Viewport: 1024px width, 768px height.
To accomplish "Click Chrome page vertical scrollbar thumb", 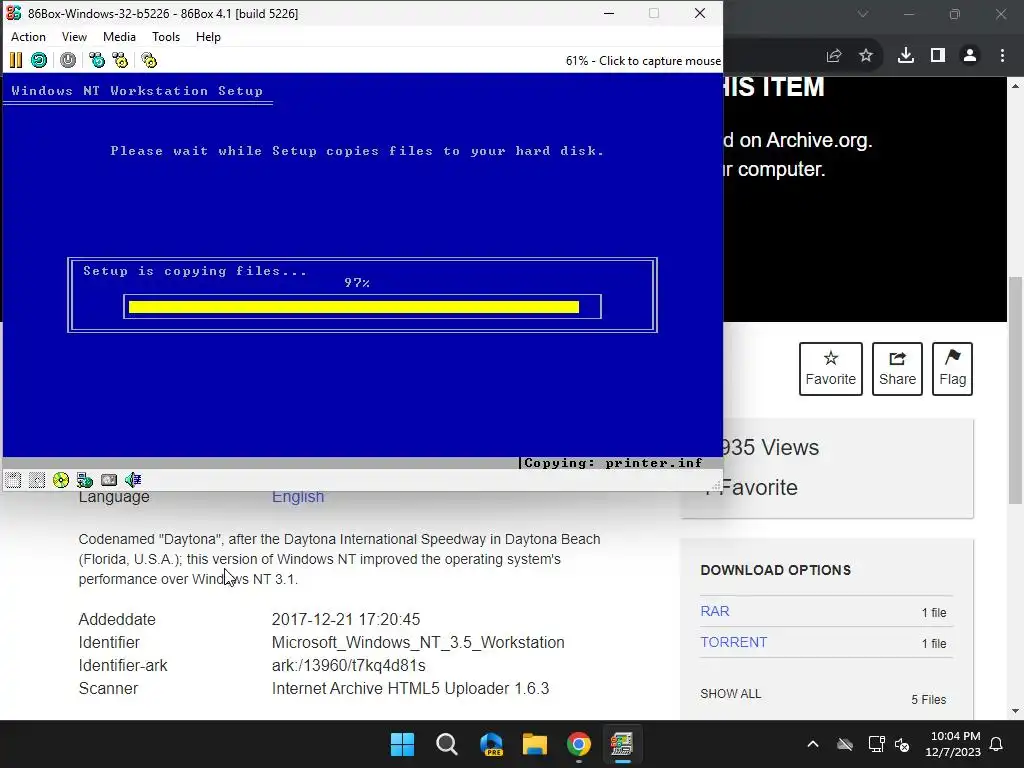I will tap(1016, 391).
